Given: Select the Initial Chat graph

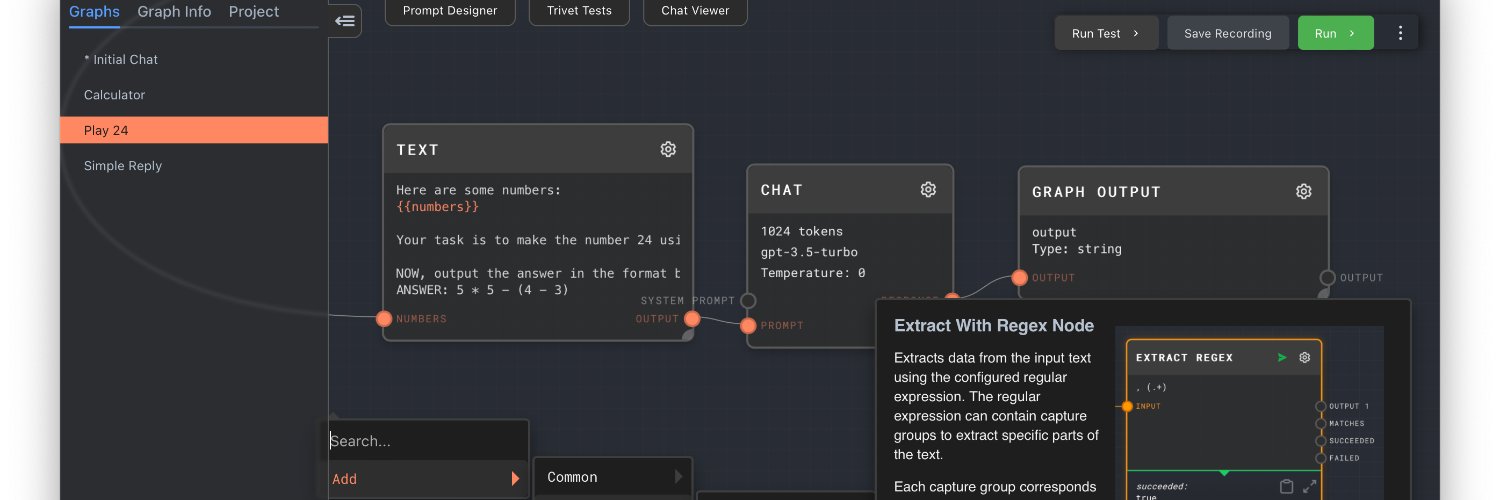Looking at the screenshot, I should (194, 59).
